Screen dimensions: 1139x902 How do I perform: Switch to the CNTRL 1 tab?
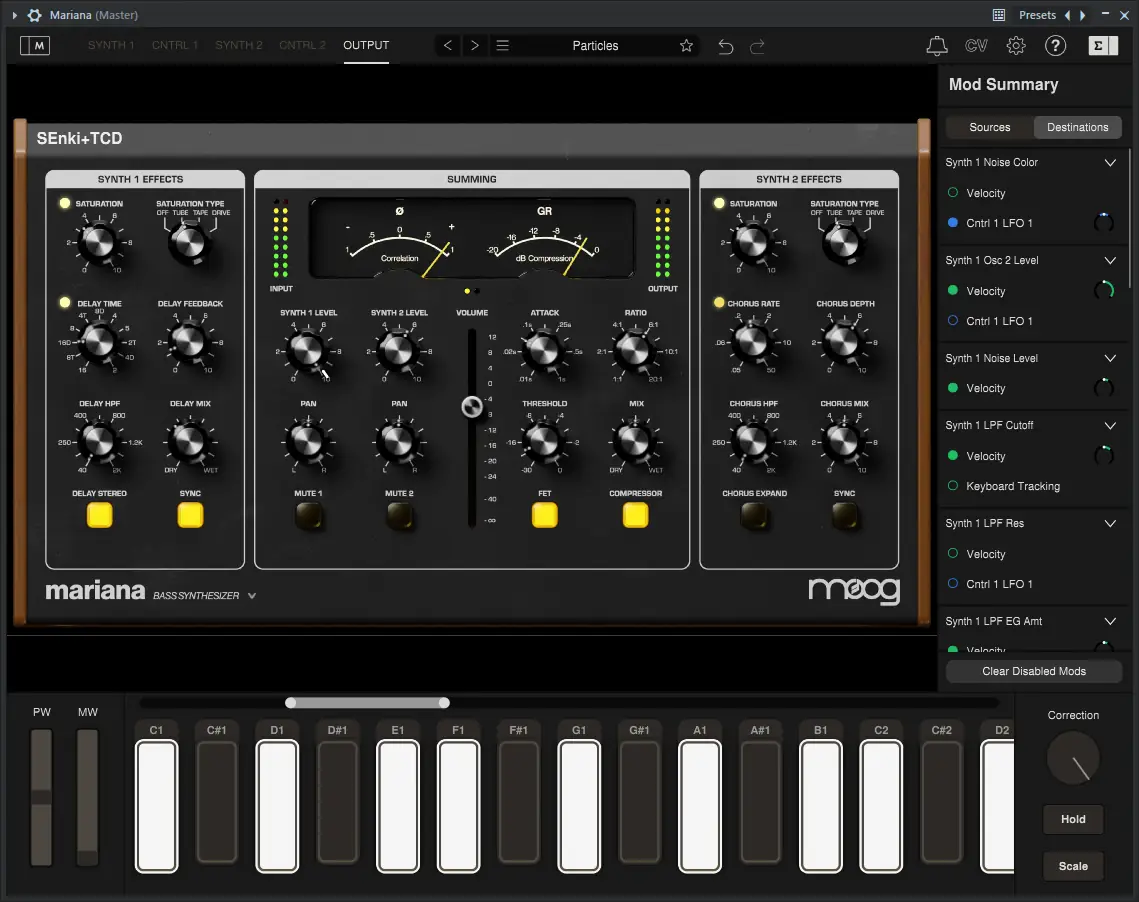tap(174, 45)
